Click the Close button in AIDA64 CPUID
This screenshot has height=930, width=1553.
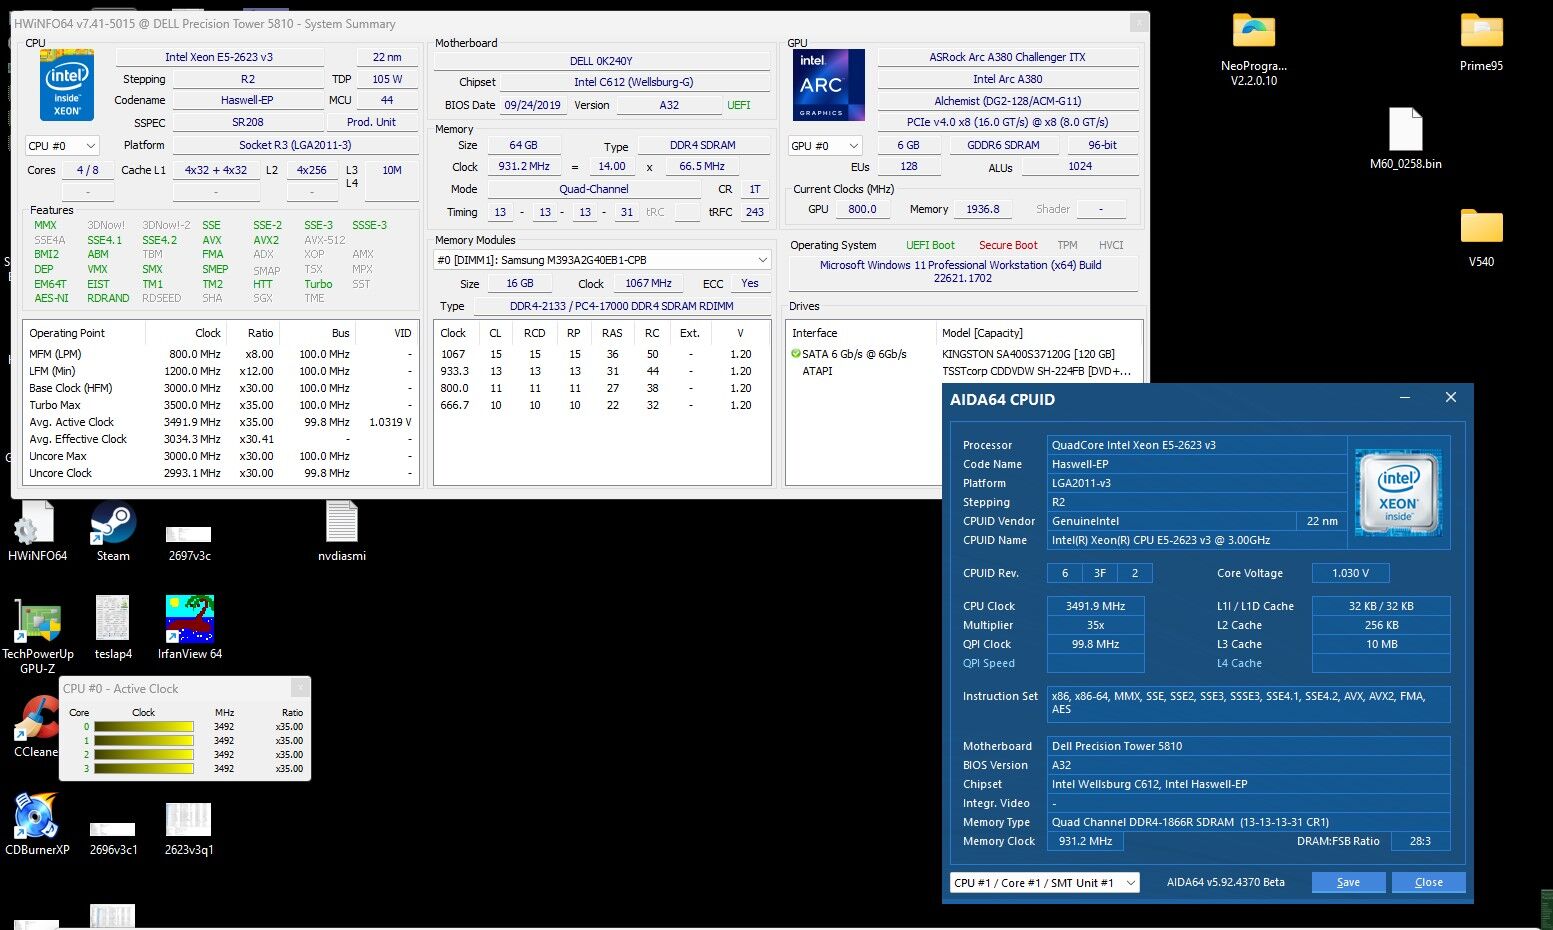1429,882
